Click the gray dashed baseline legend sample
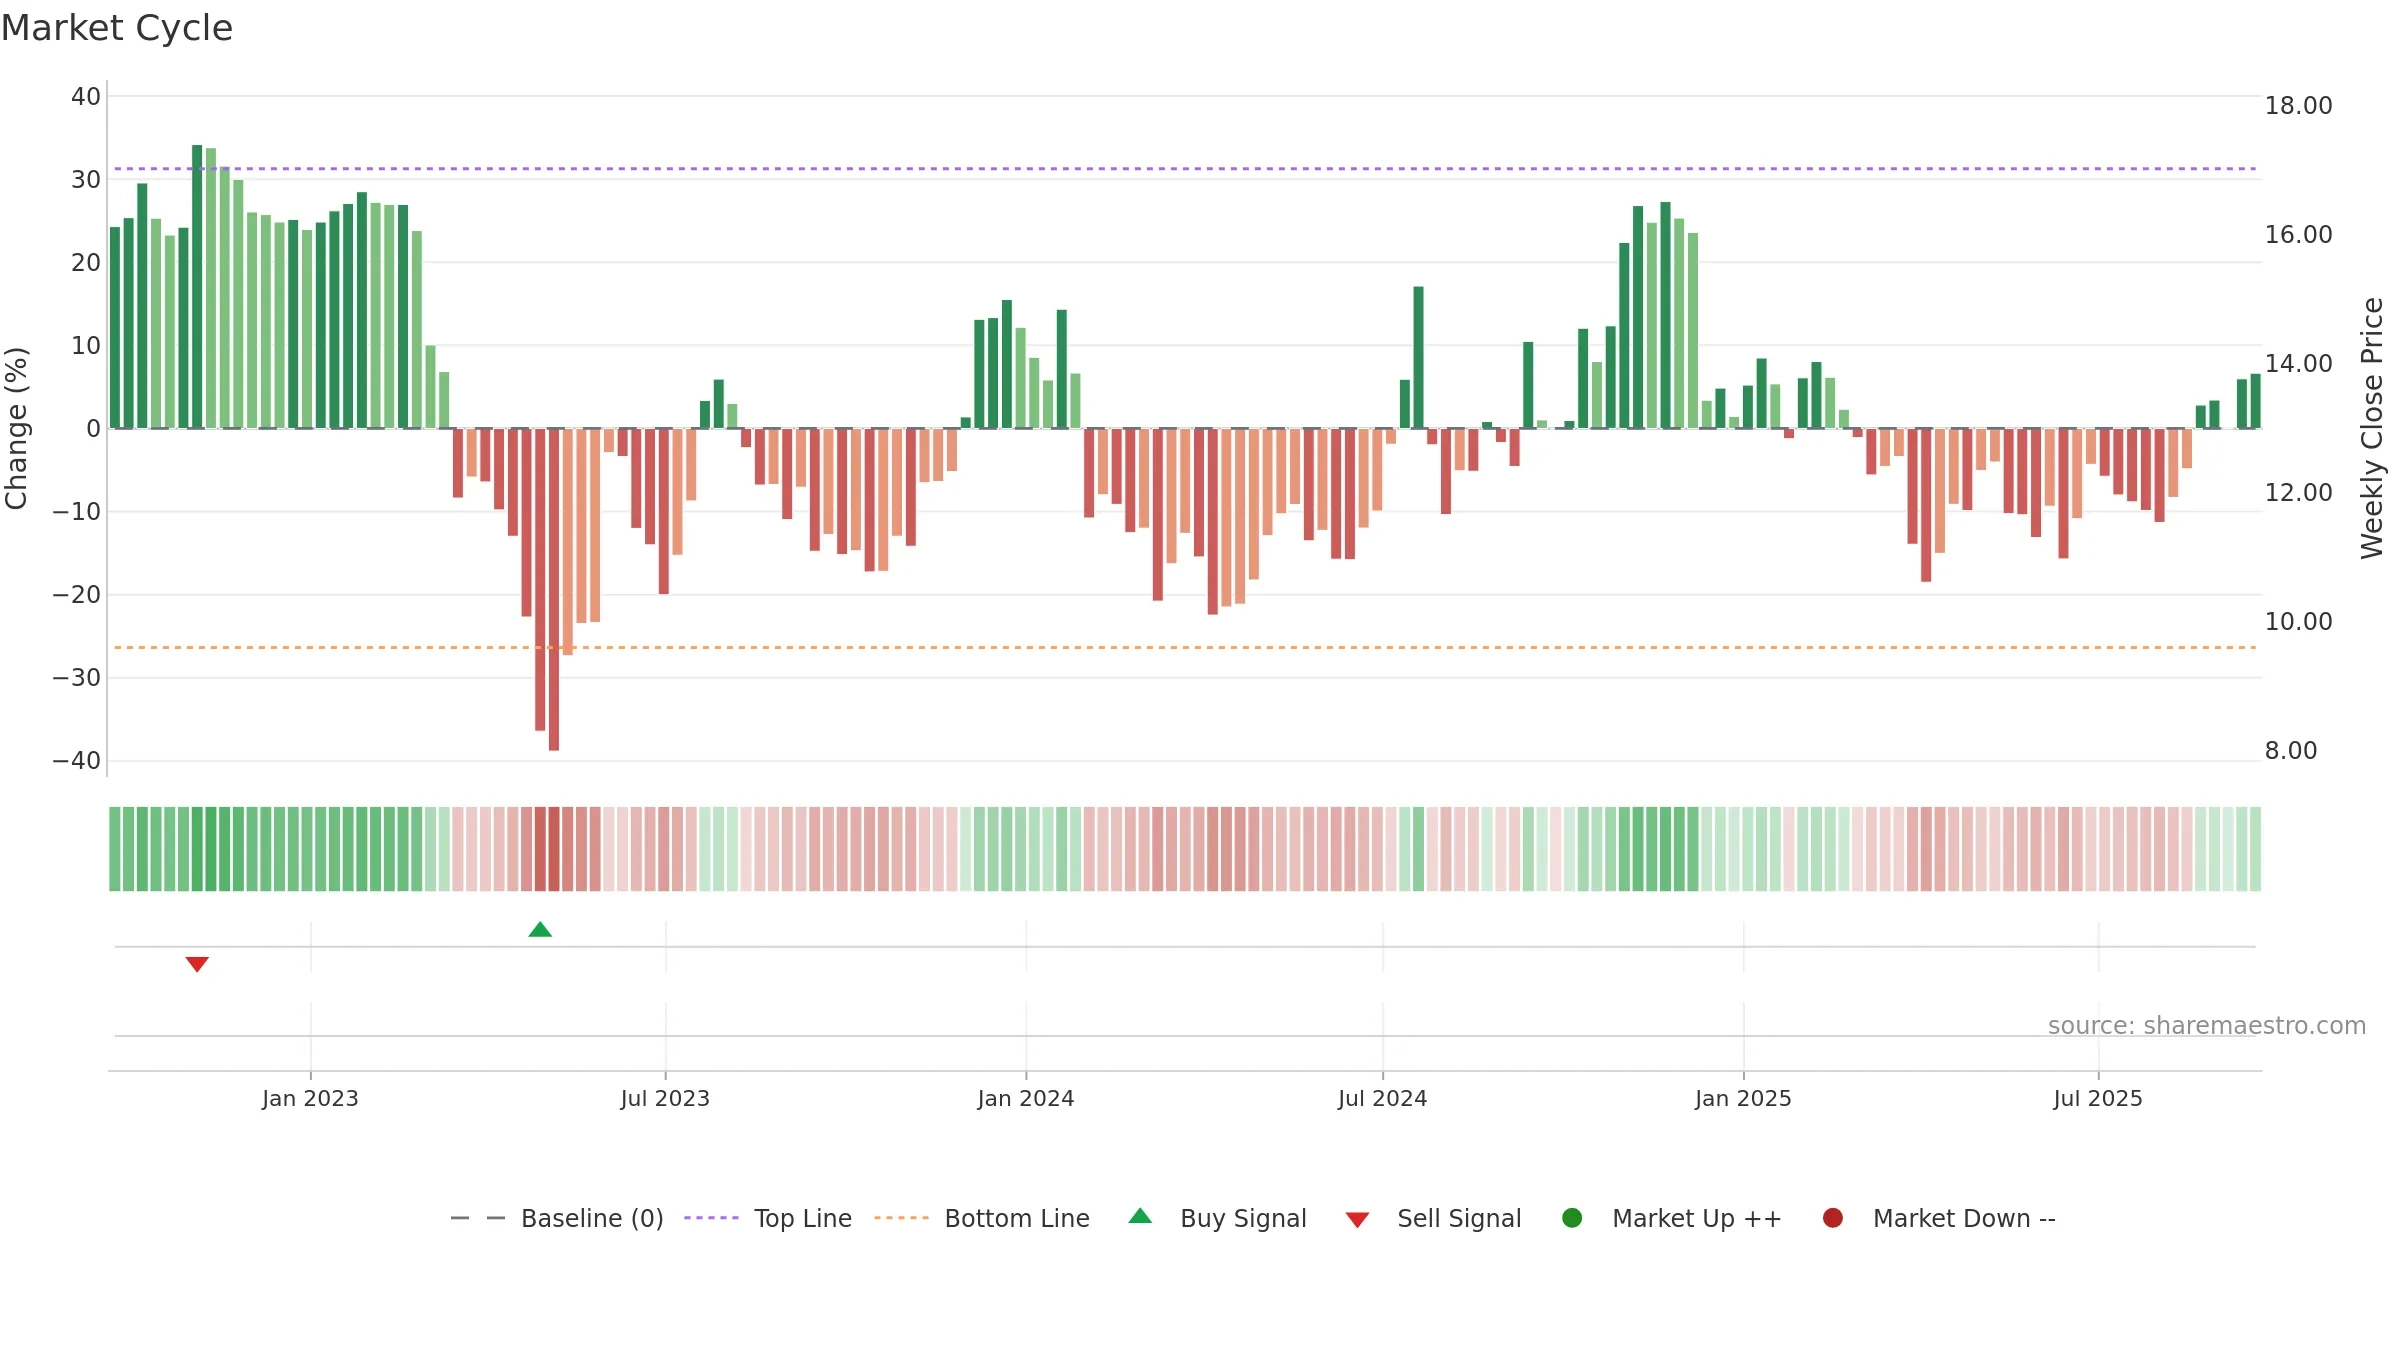The width and height of the screenshot is (2400, 1350). [477, 1218]
